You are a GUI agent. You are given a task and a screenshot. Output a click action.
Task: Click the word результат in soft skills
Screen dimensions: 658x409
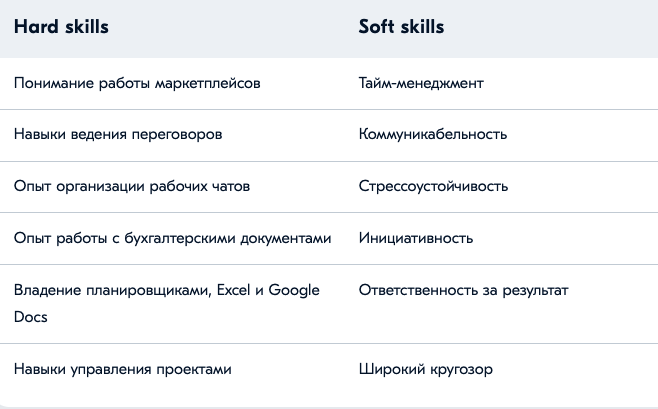pyautogui.click(x=535, y=291)
